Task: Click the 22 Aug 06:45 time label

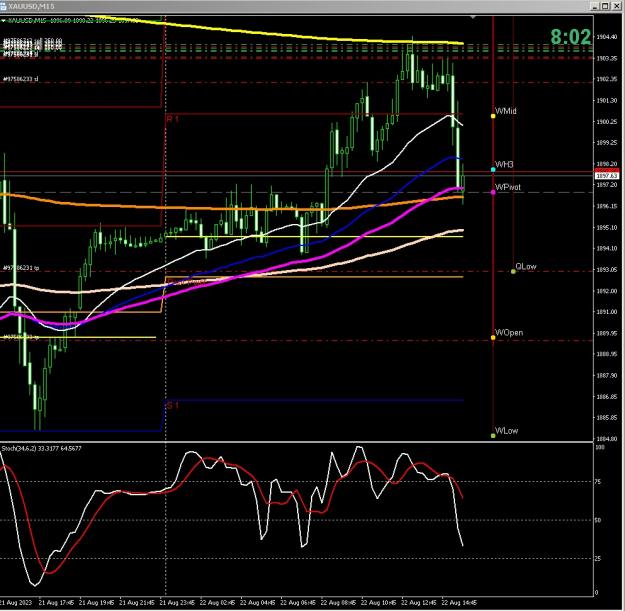Action: 298,603
